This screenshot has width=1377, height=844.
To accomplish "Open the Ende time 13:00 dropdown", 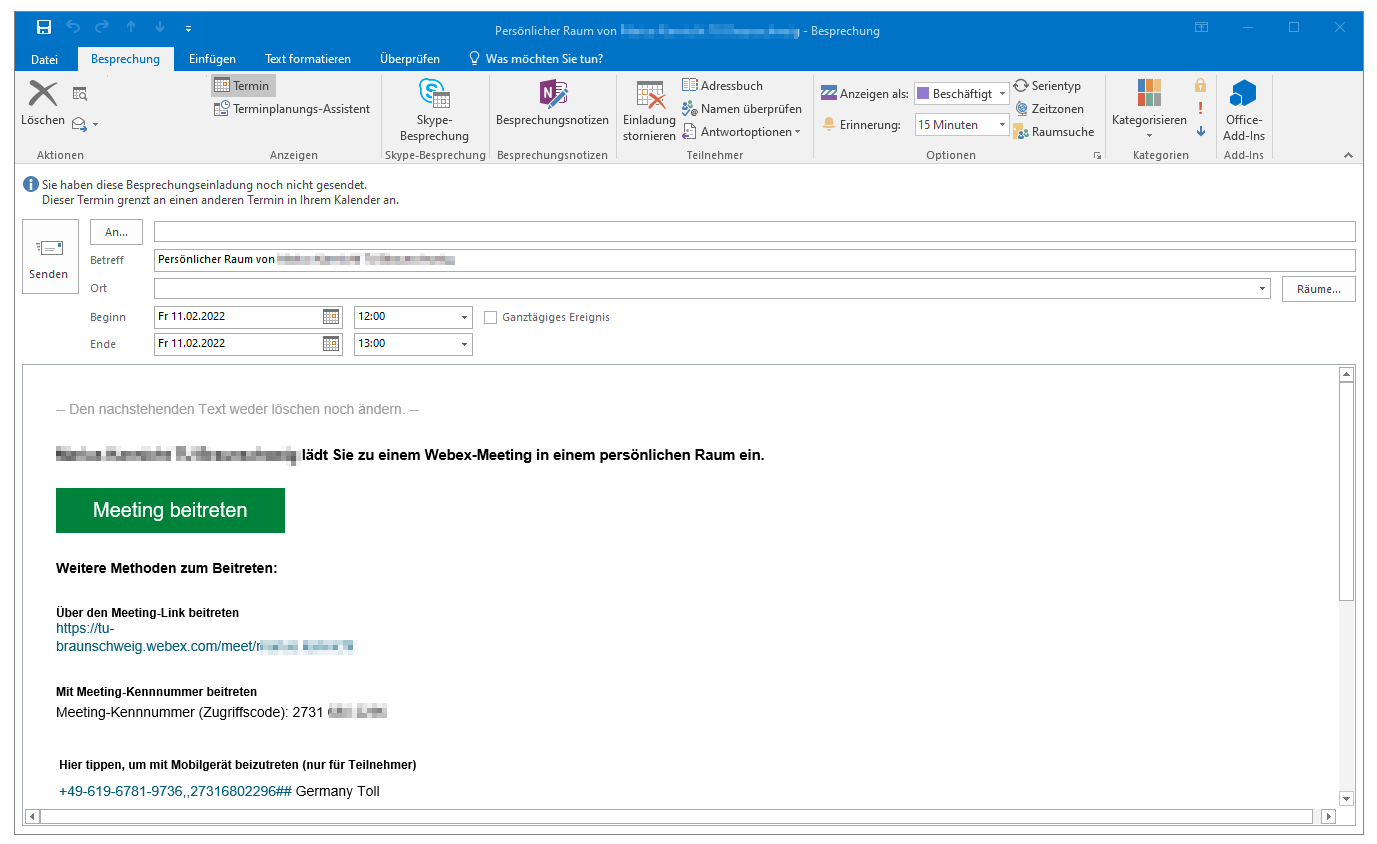I will 465,344.
